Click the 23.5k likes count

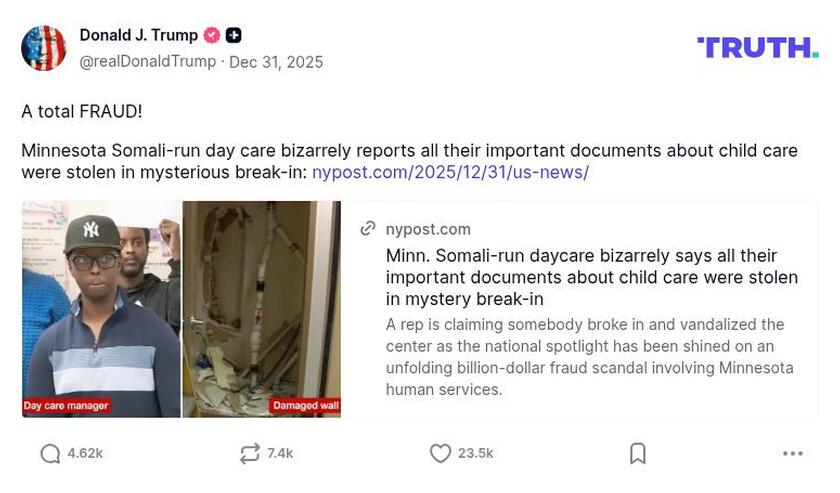click(475, 454)
